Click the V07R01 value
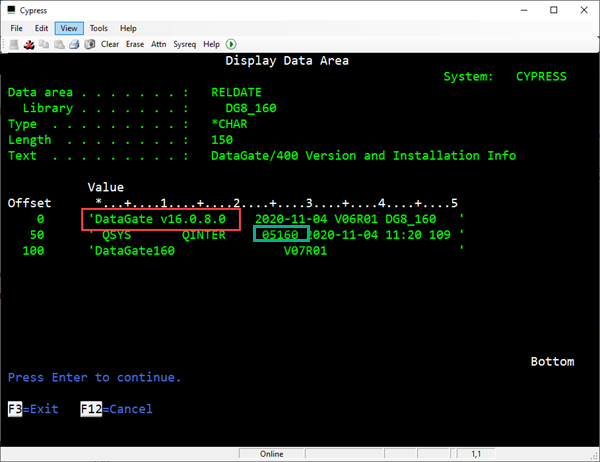Screen dimensions: 600x462 click(305, 251)
